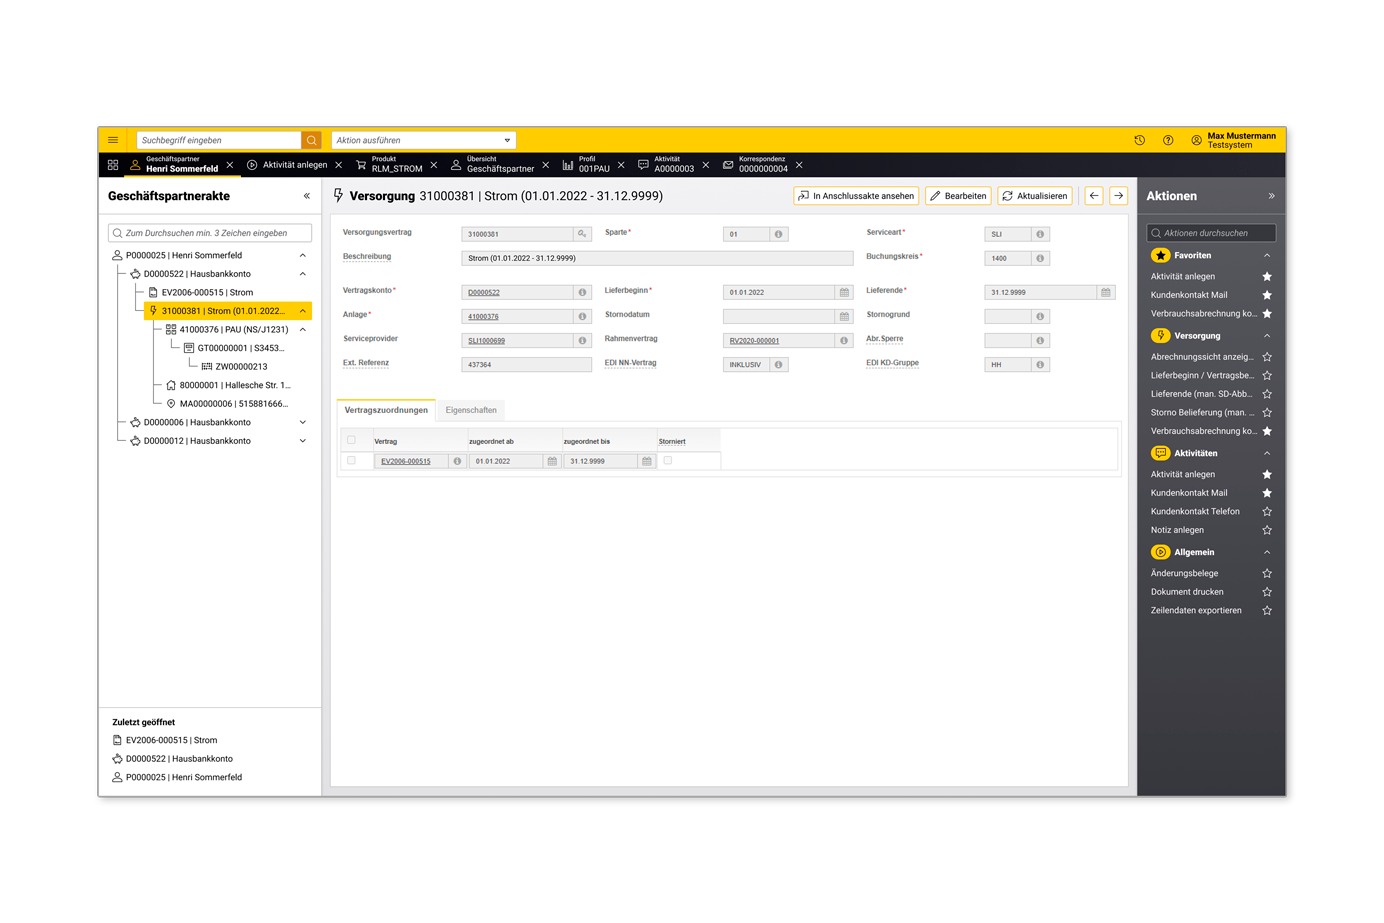The image size is (1384, 923).
Task: Switch to the Eigenschaften tab
Action: pyautogui.click(x=471, y=410)
